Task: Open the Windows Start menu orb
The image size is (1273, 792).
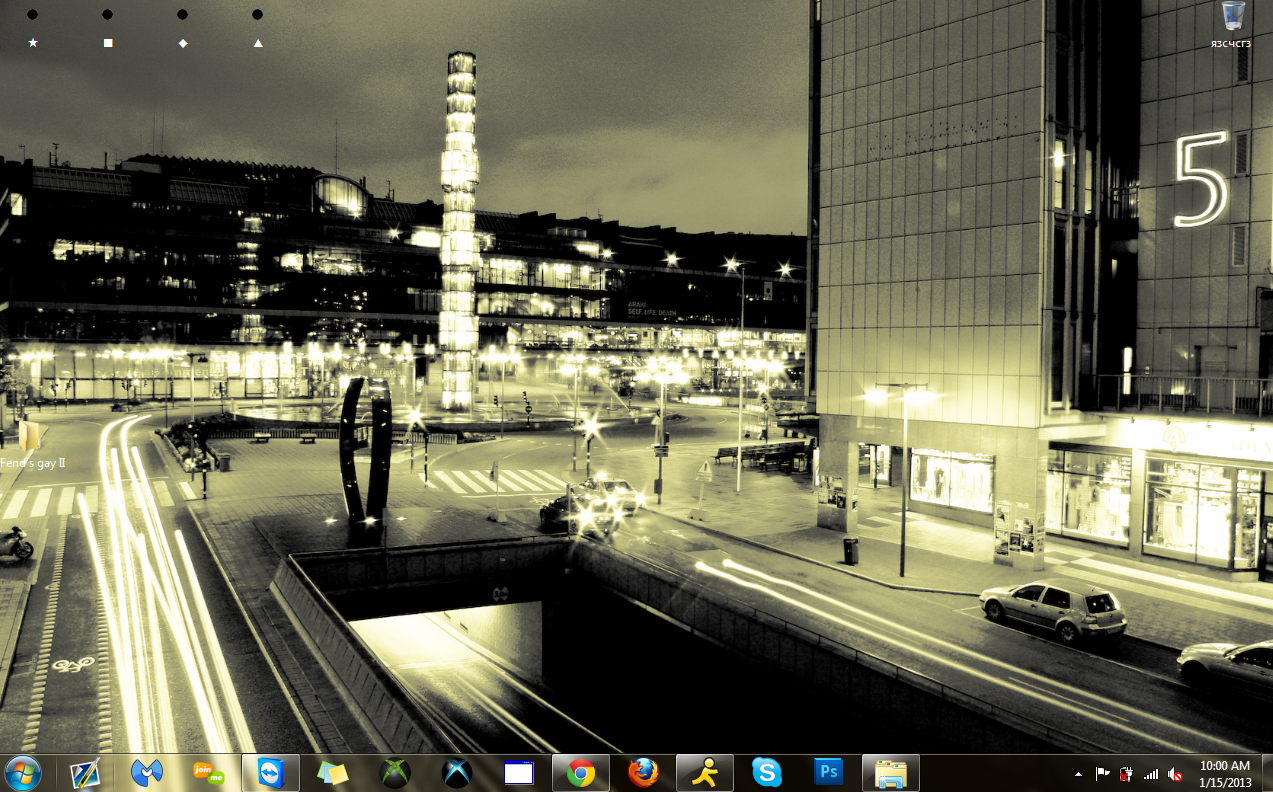Action: coord(22,773)
